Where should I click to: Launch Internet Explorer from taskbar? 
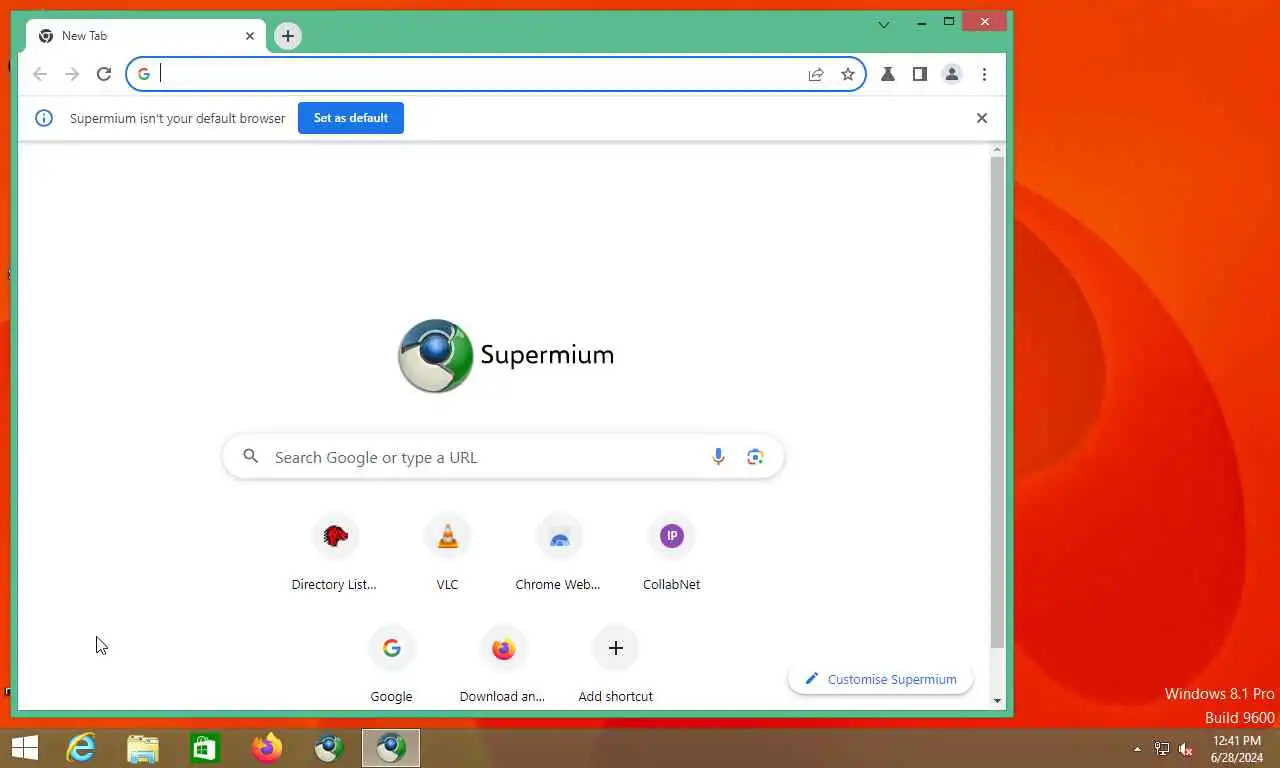81,748
